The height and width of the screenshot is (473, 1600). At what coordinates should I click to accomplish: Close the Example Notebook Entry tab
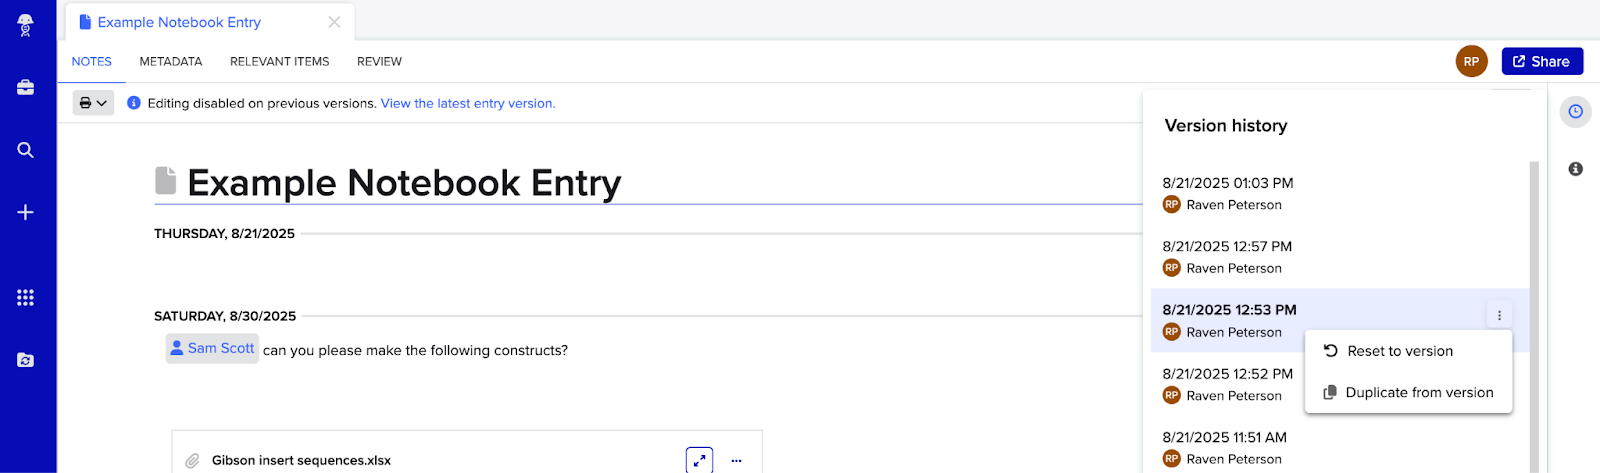(x=334, y=22)
